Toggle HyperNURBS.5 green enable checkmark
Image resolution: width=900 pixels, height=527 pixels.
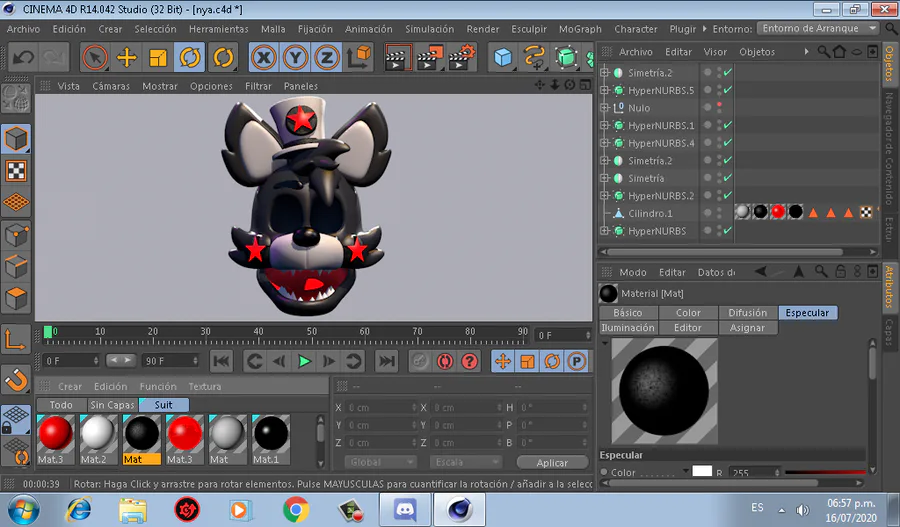point(728,90)
